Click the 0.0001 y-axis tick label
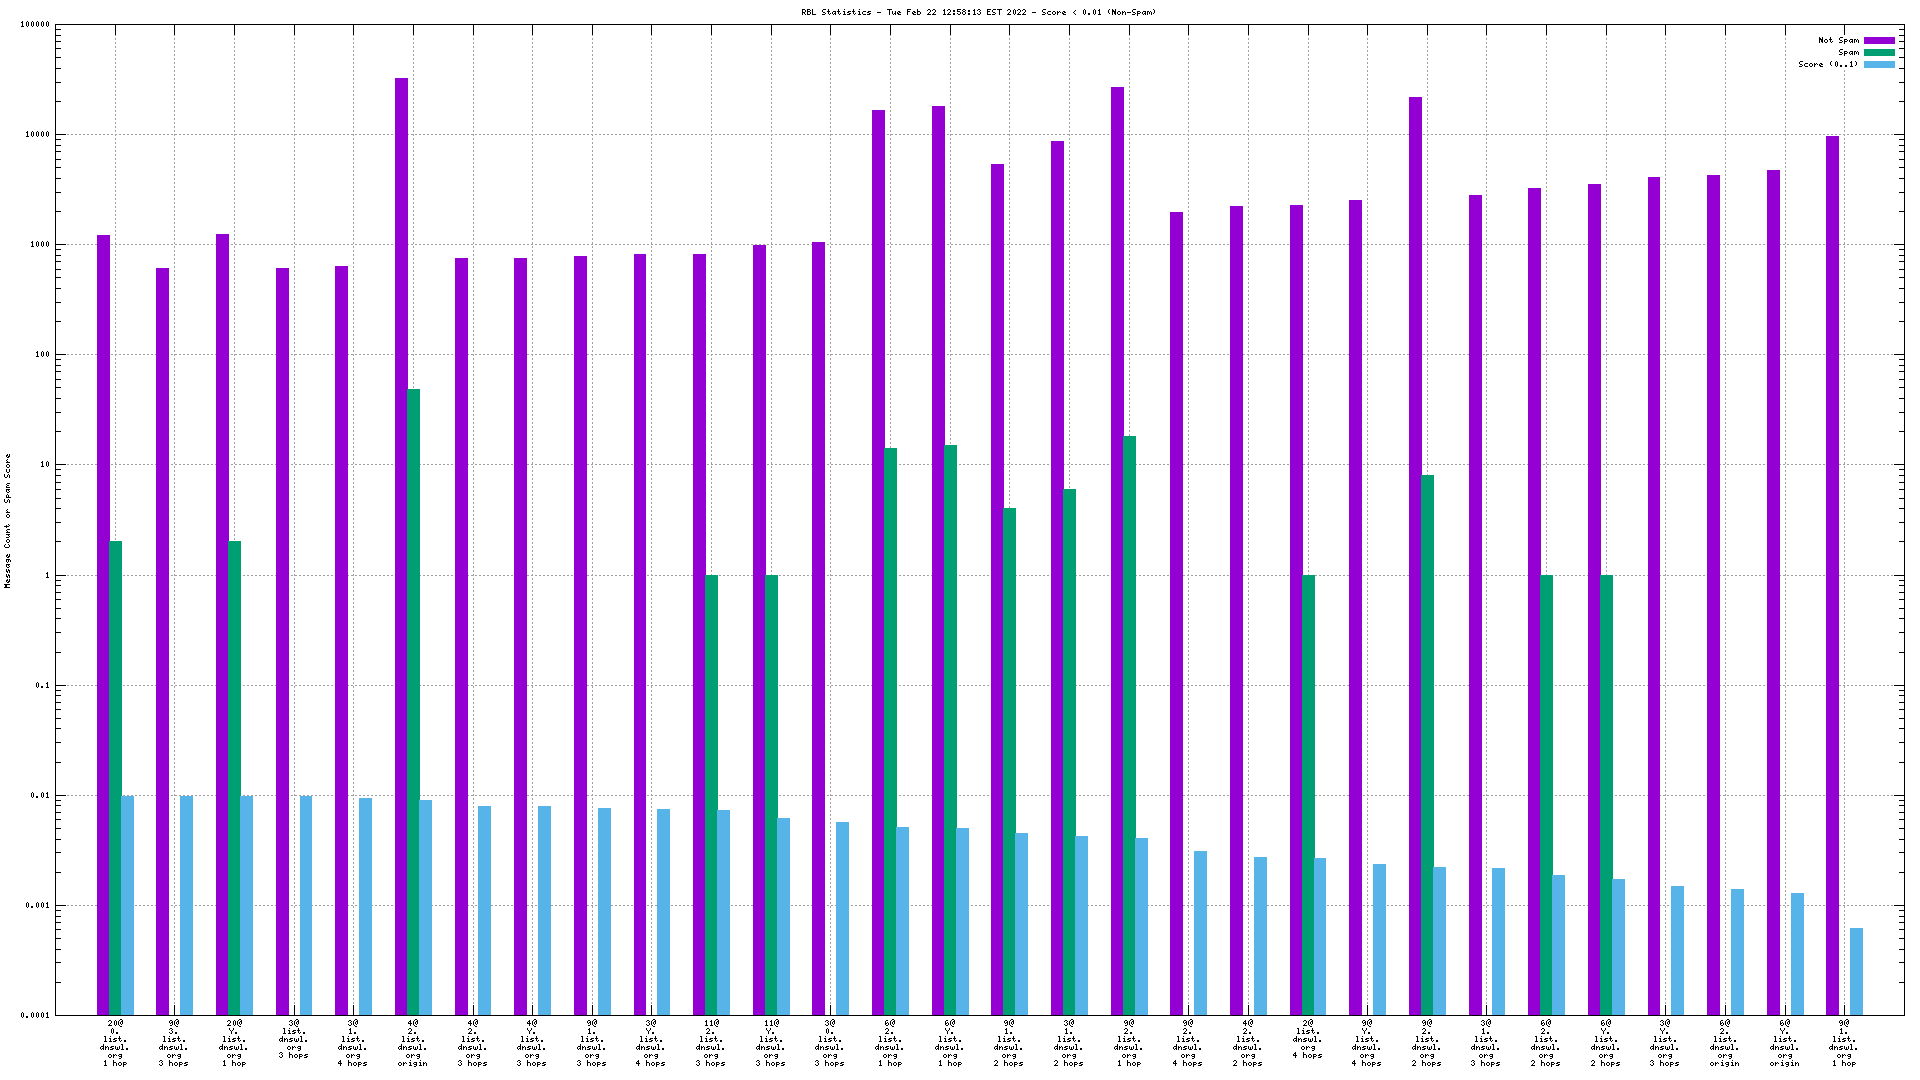This screenshot has height=1080, width=1920. [34, 1016]
